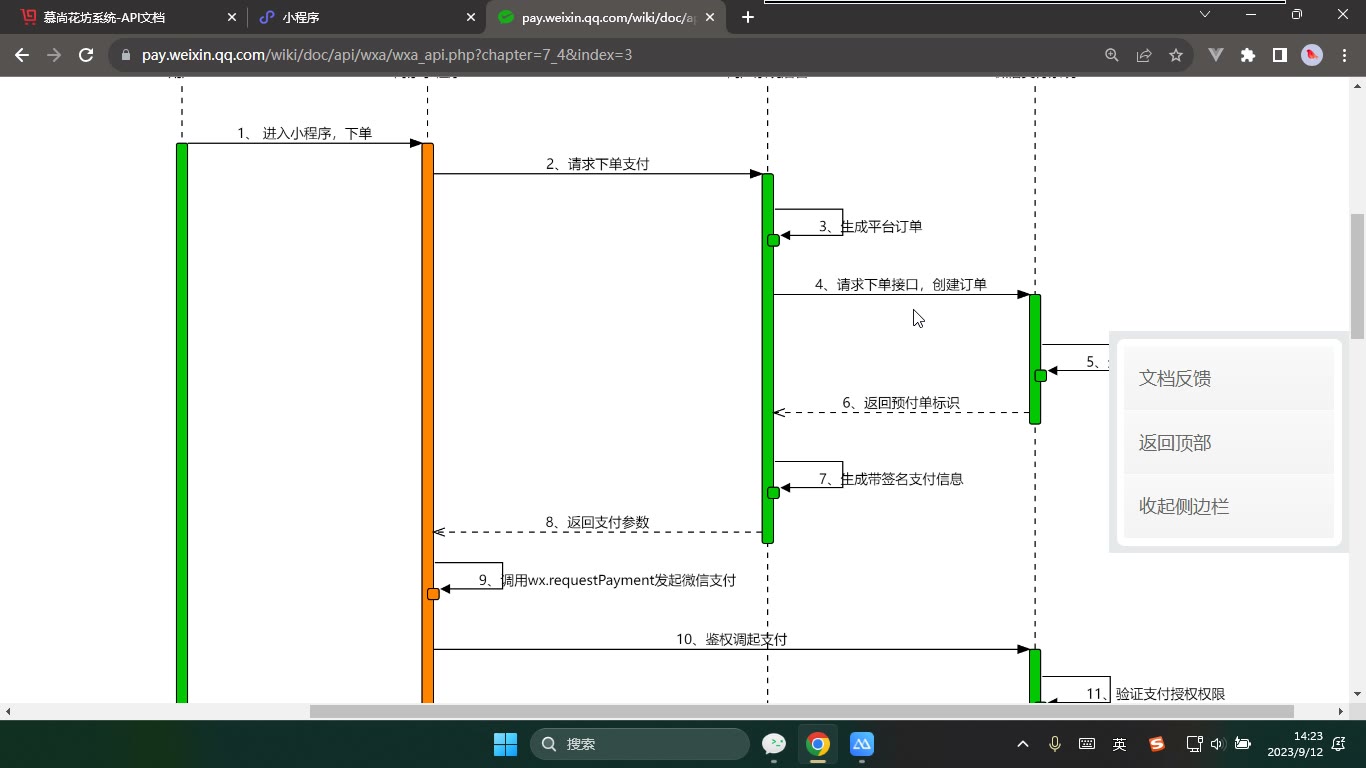1366x768 pixels.
Task: Share this page using the share icon
Action: pos(1144,55)
